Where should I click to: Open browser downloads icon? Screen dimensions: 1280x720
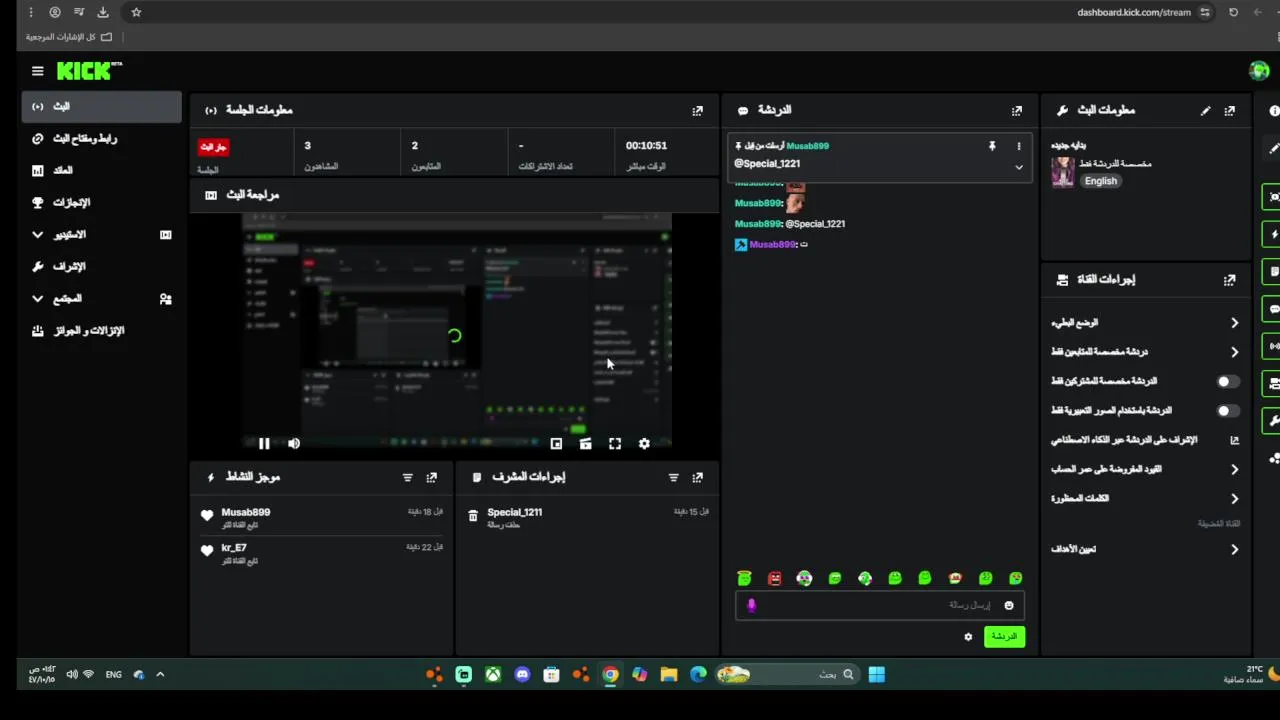click(103, 13)
